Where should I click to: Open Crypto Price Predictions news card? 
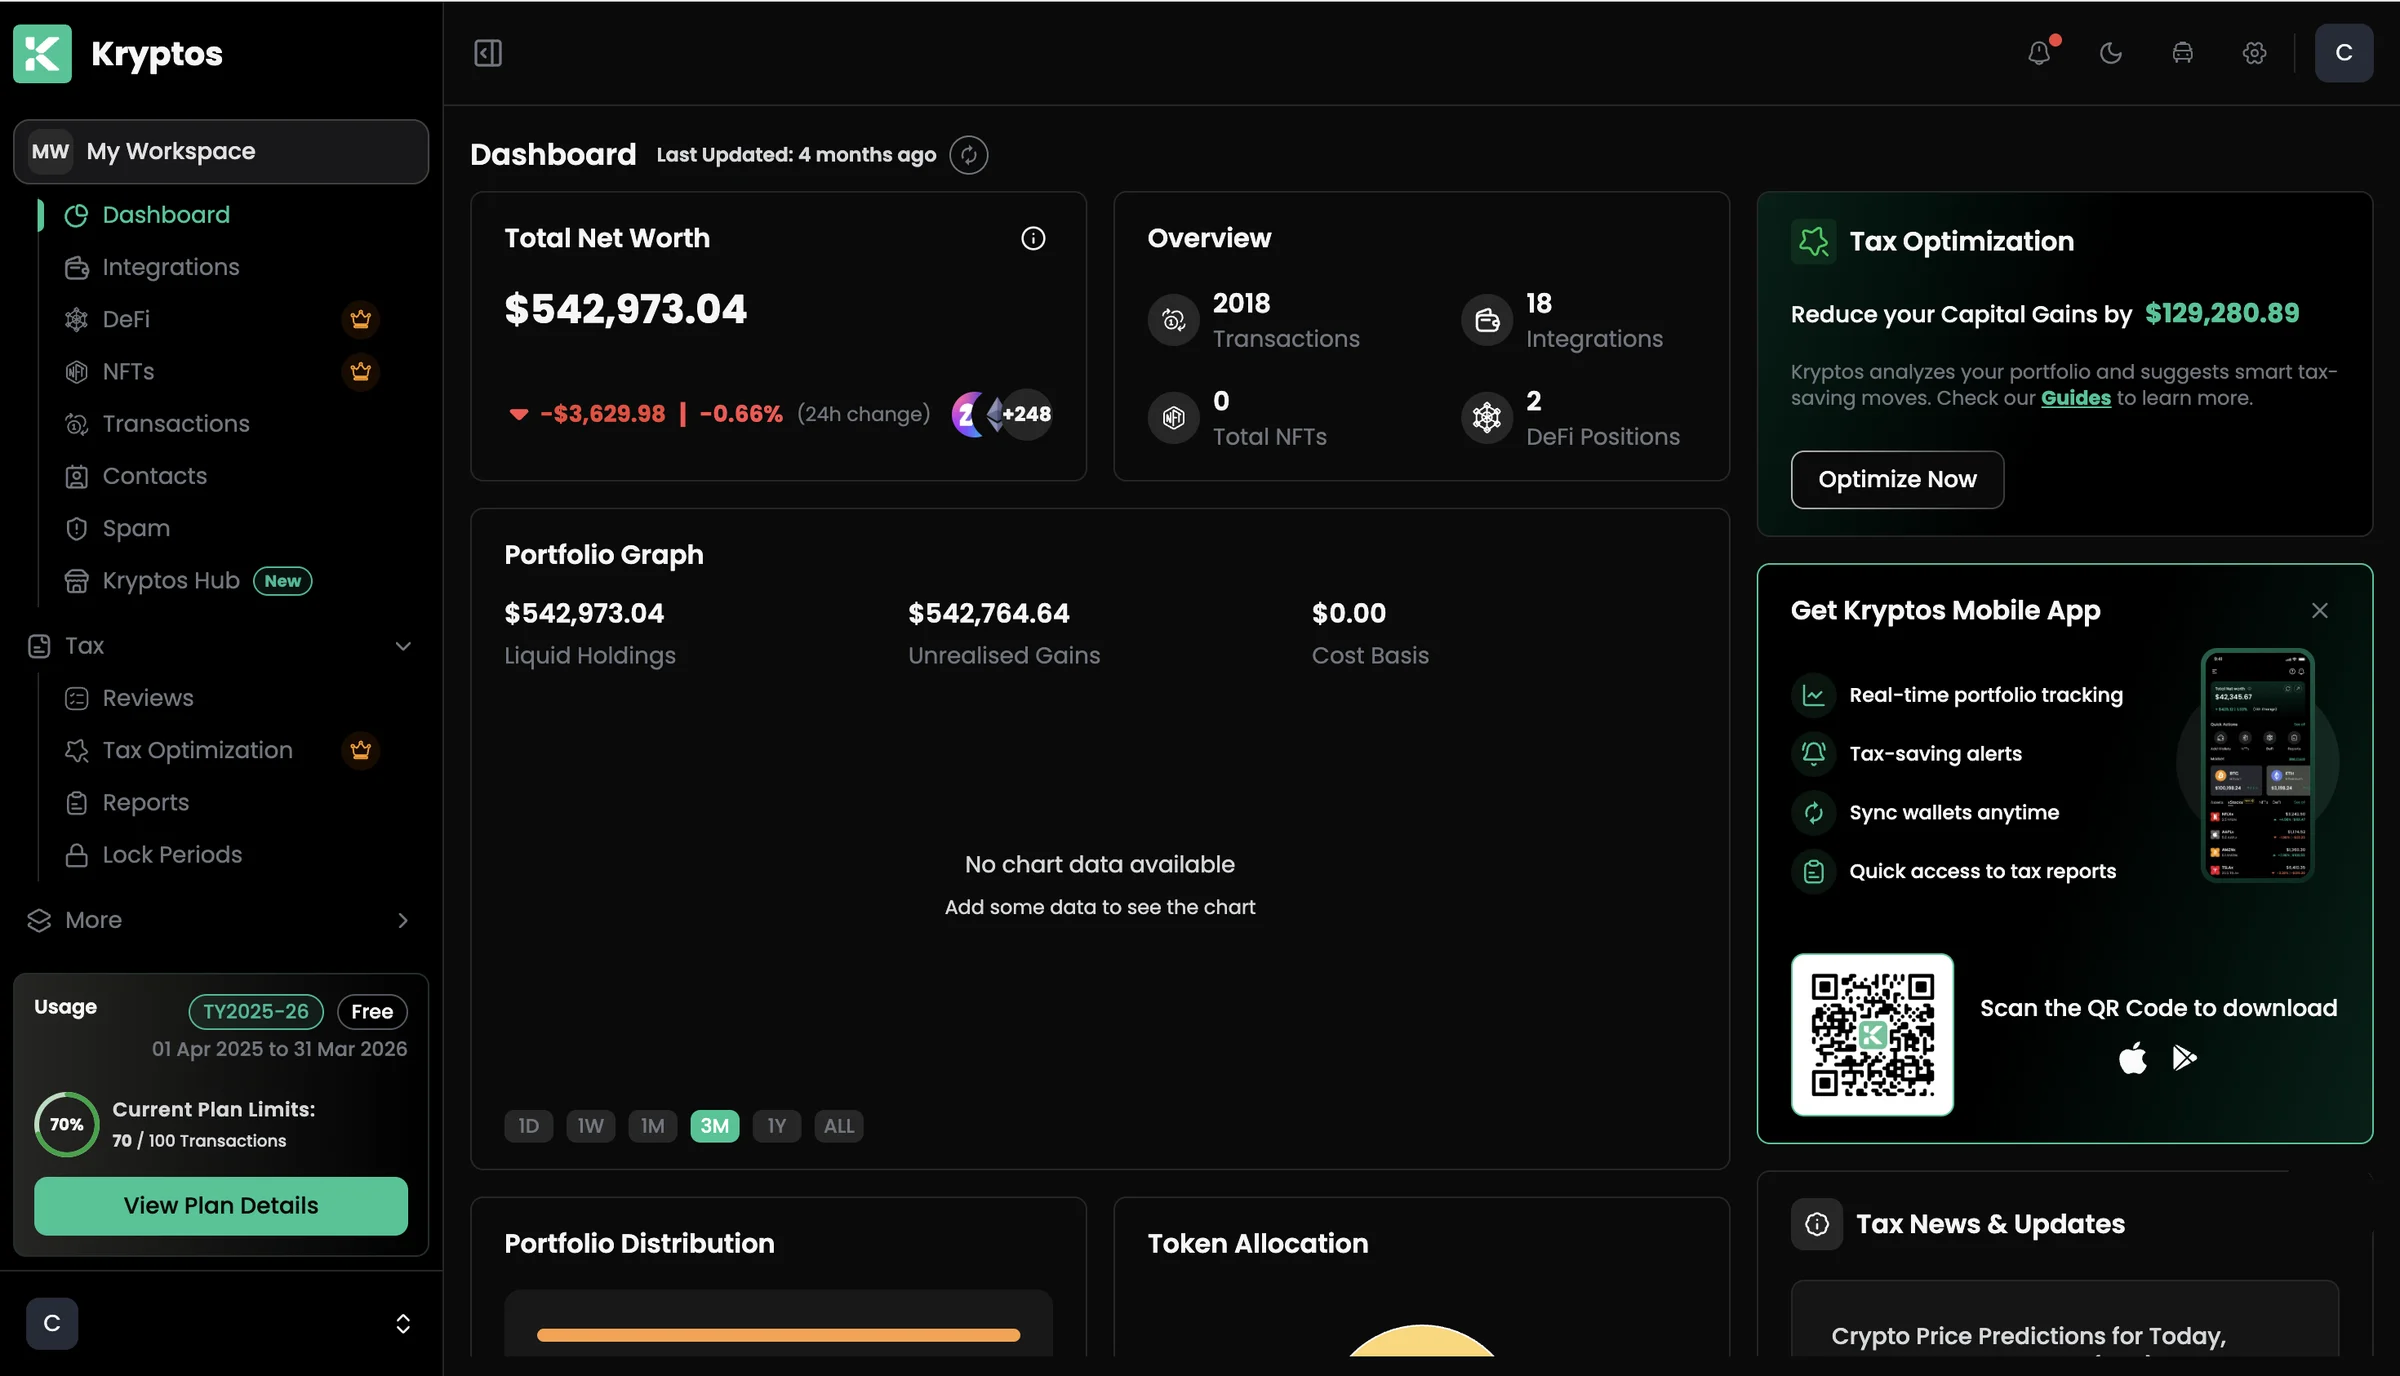coord(2065,1320)
